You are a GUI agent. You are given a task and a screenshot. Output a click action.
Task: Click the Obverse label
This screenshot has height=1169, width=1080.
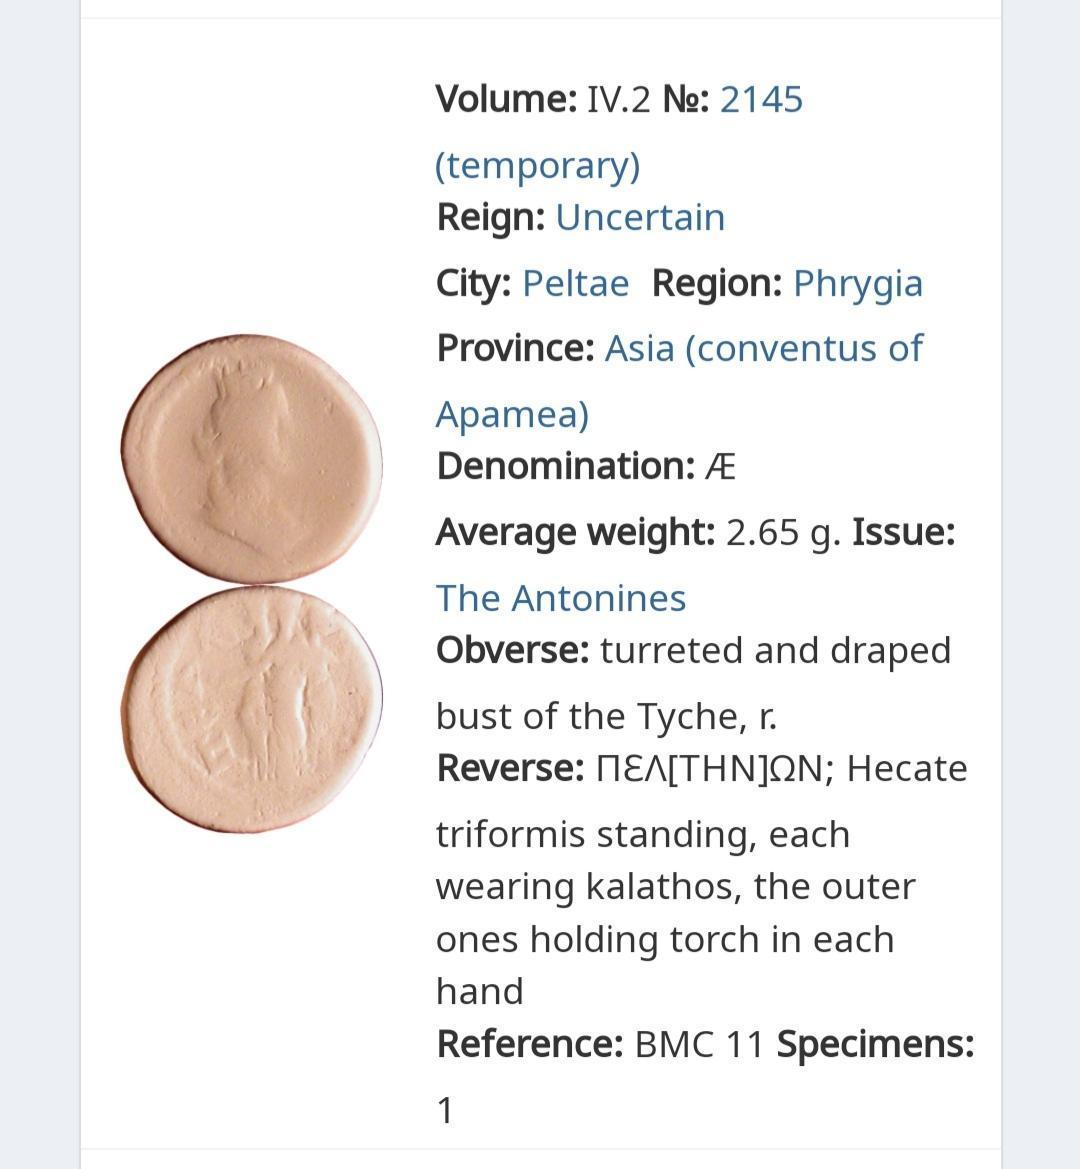click(x=513, y=650)
